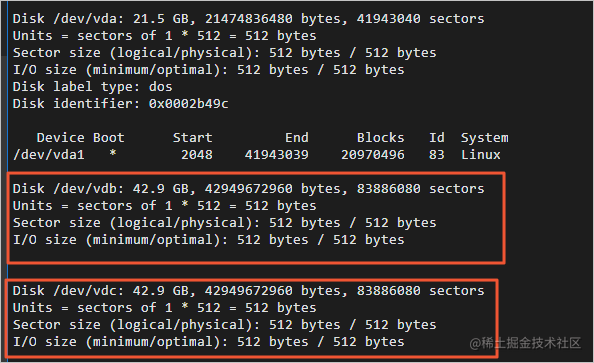Click the /dev/vda1 partition entry
The width and height of the screenshot is (594, 363).
point(49,155)
